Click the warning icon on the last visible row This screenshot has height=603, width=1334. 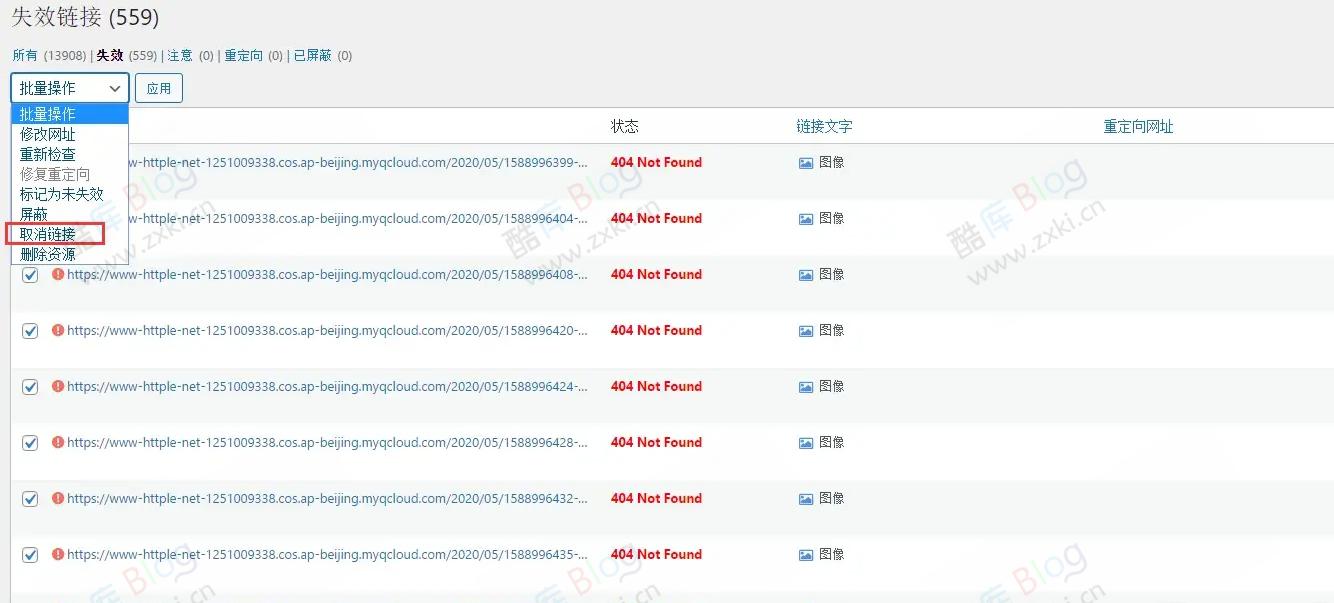click(57, 554)
